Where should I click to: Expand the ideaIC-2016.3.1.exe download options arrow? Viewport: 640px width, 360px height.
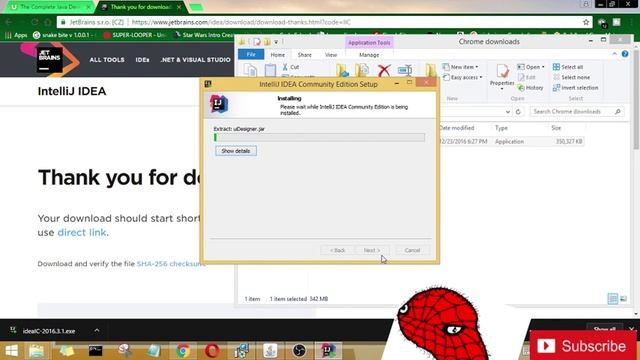(97, 330)
